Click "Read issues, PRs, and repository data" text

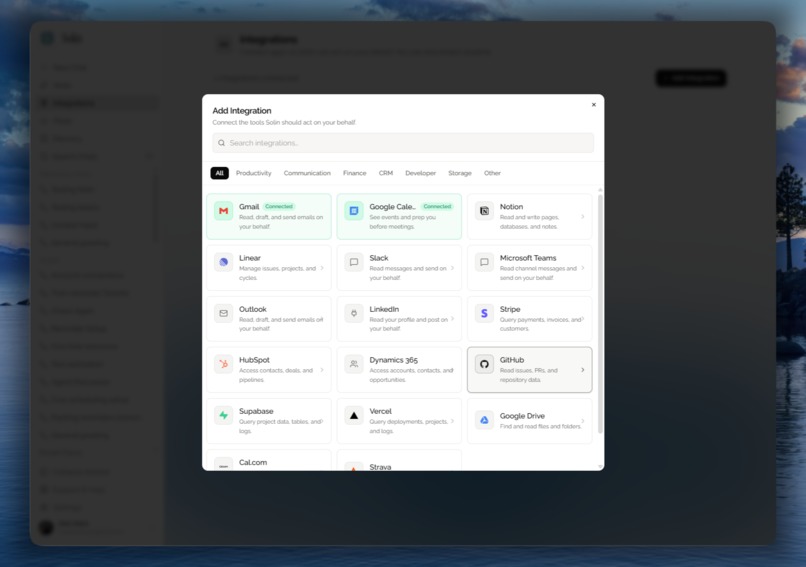(x=528, y=375)
